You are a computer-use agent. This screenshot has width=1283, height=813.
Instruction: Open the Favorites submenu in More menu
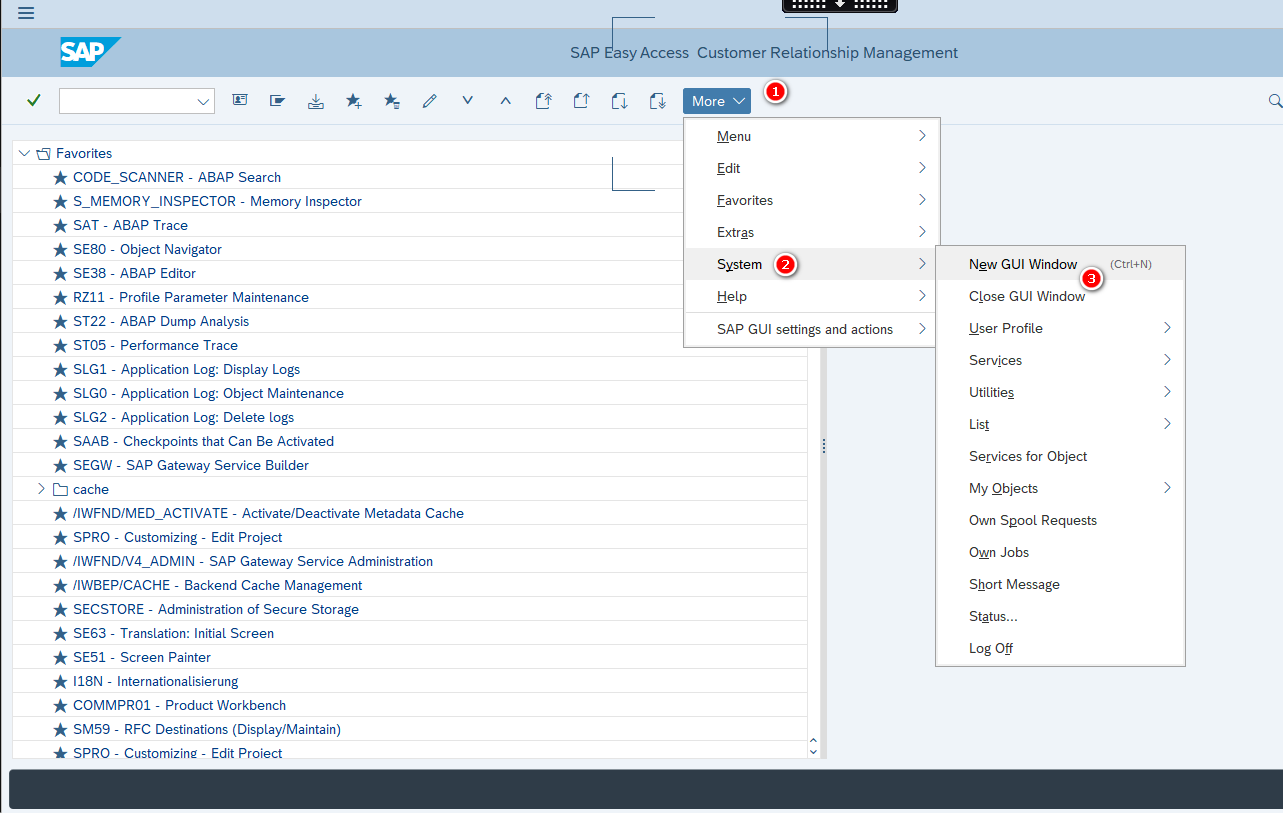pyautogui.click(x=811, y=200)
